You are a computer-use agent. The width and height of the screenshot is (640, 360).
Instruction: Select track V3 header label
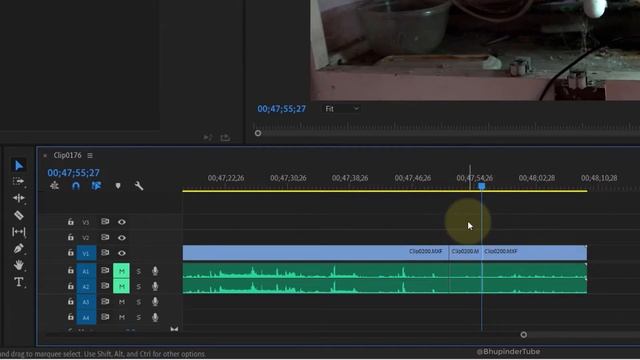tap(86, 222)
